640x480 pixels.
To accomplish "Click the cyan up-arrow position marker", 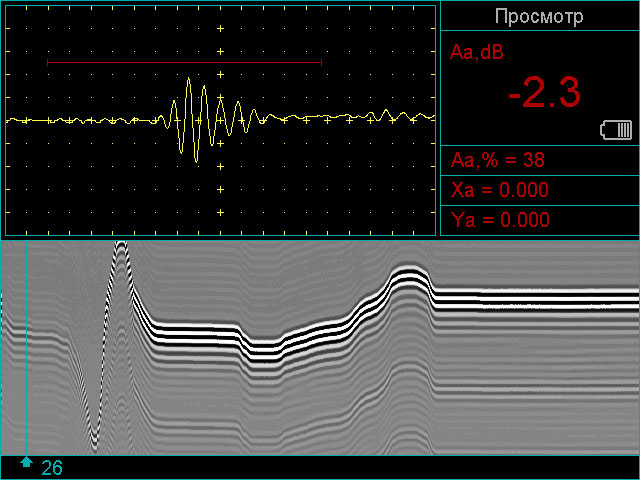I will (x=26, y=463).
